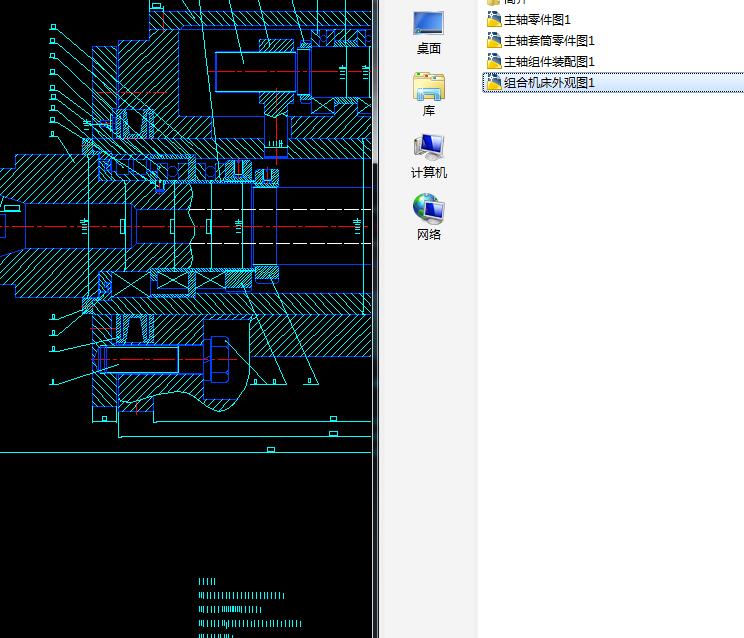Click the file icon beside 主轴组件装配图1
The height and width of the screenshot is (638, 744).
pyautogui.click(x=494, y=61)
